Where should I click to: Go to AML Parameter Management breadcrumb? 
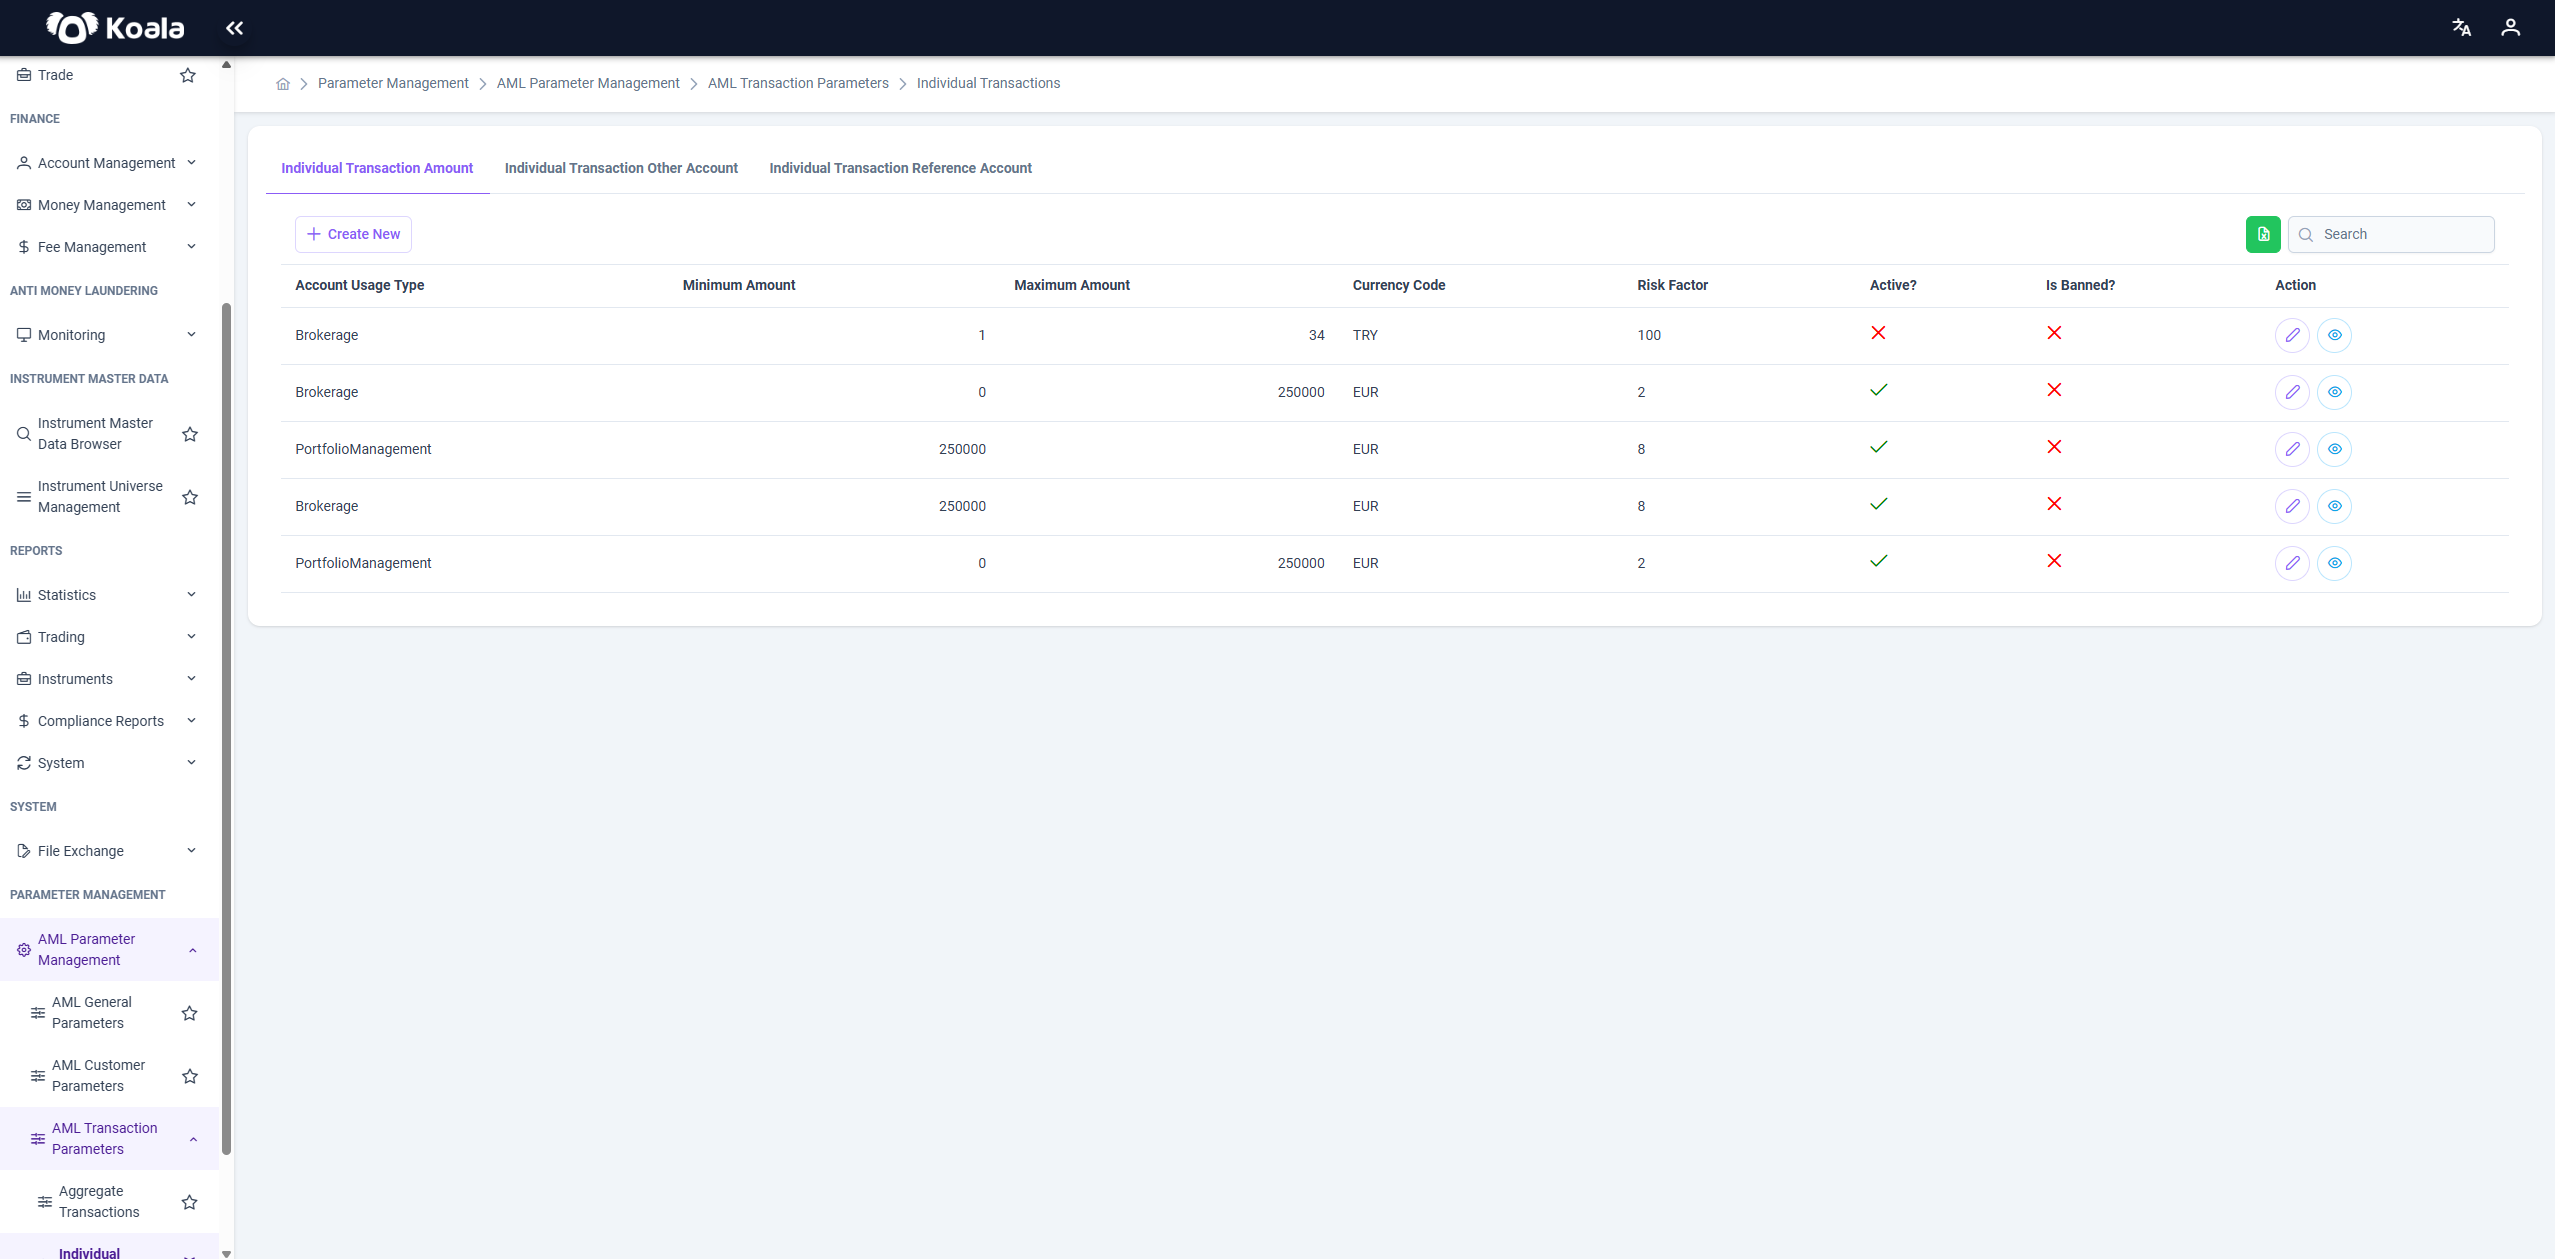click(x=588, y=84)
